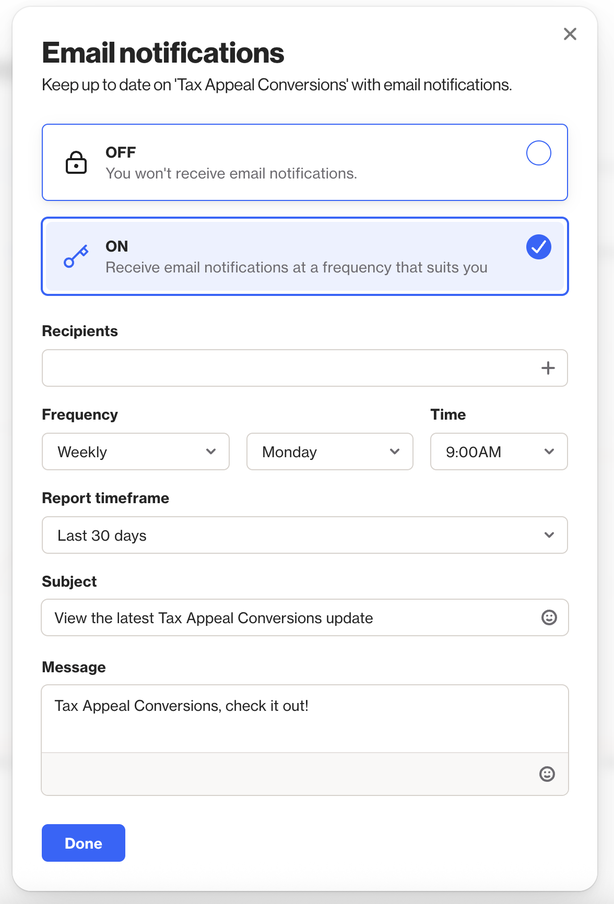Open the Weekly frequency dropdown
Screen dimensions: 614x904
(136, 452)
